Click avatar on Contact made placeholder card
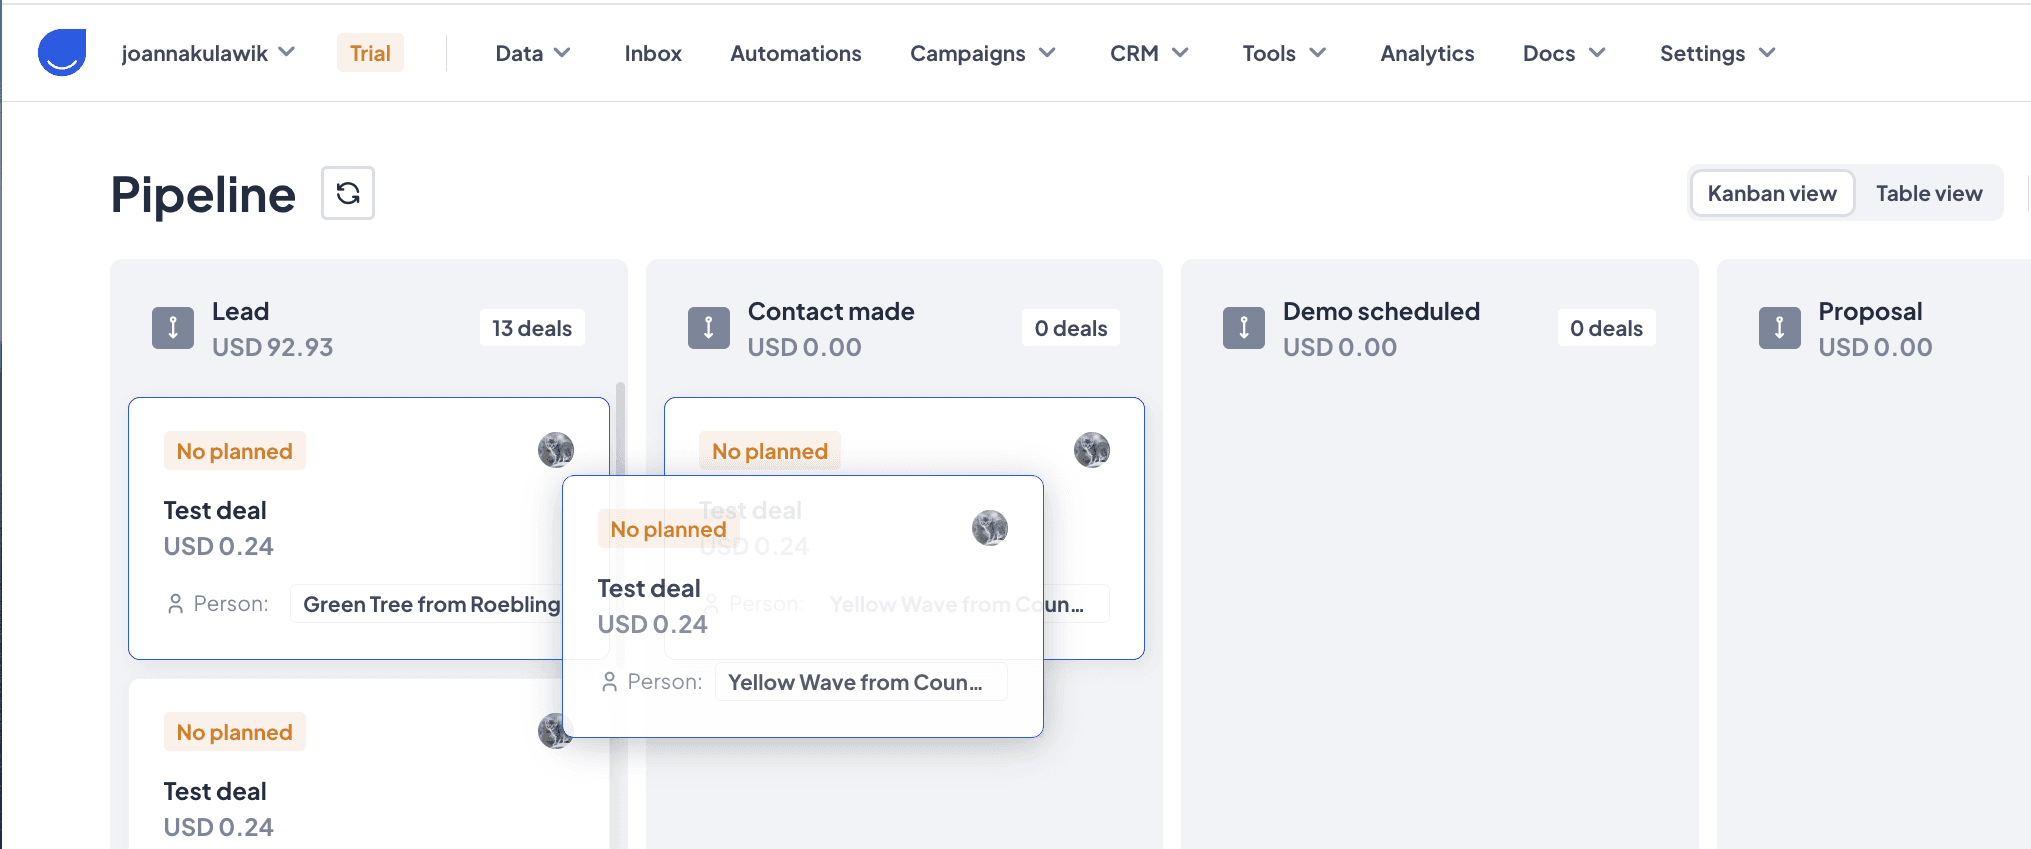 pos(1092,450)
